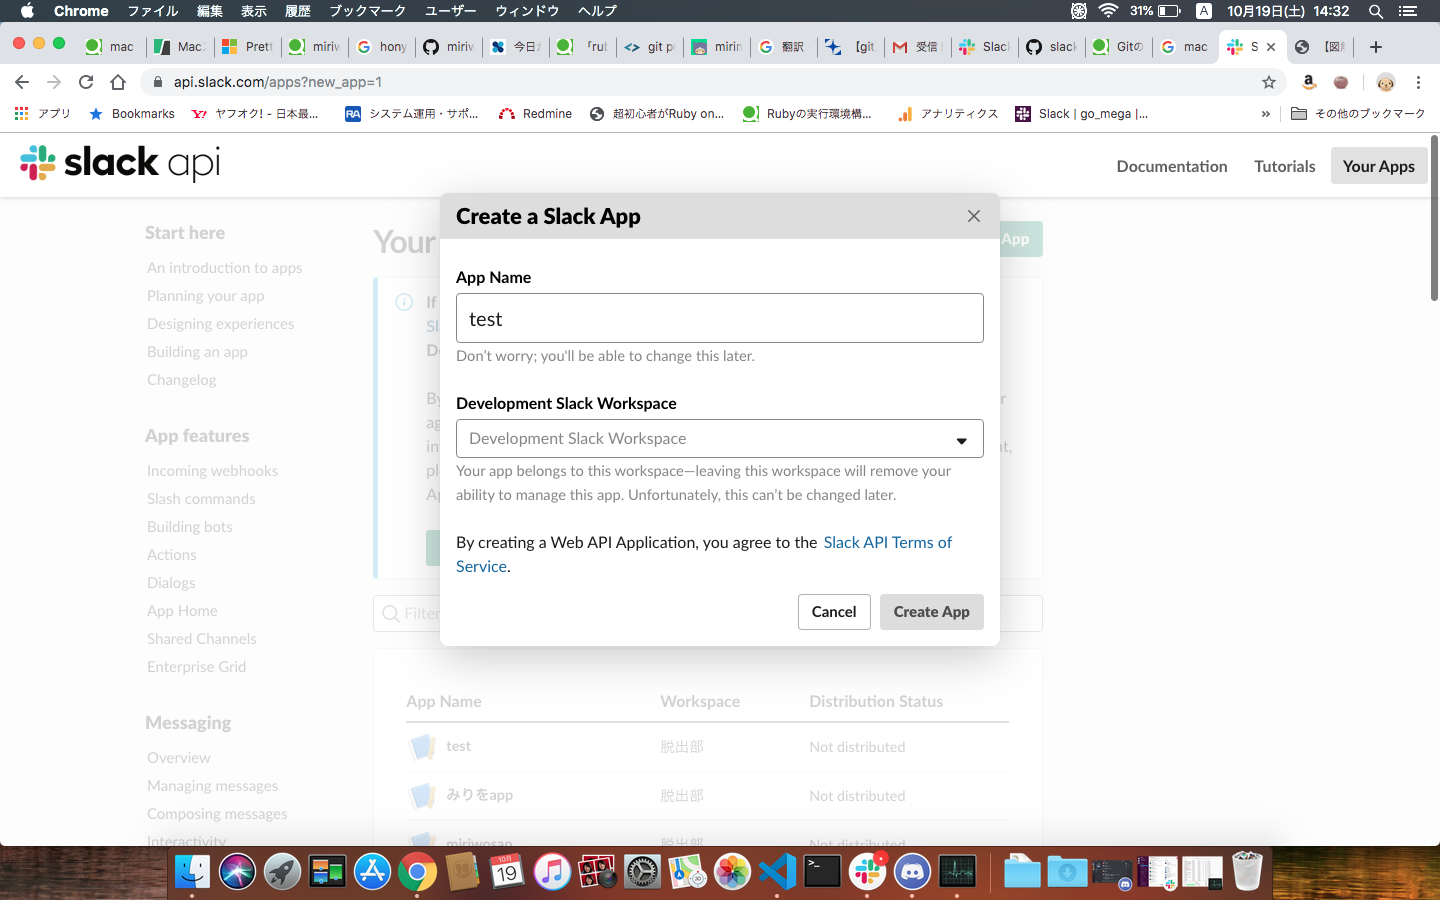Open the Slack | go_mega bookmark
Image resolution: width=1440 pixels, height=900 pixels.
tap(1082, 114)
